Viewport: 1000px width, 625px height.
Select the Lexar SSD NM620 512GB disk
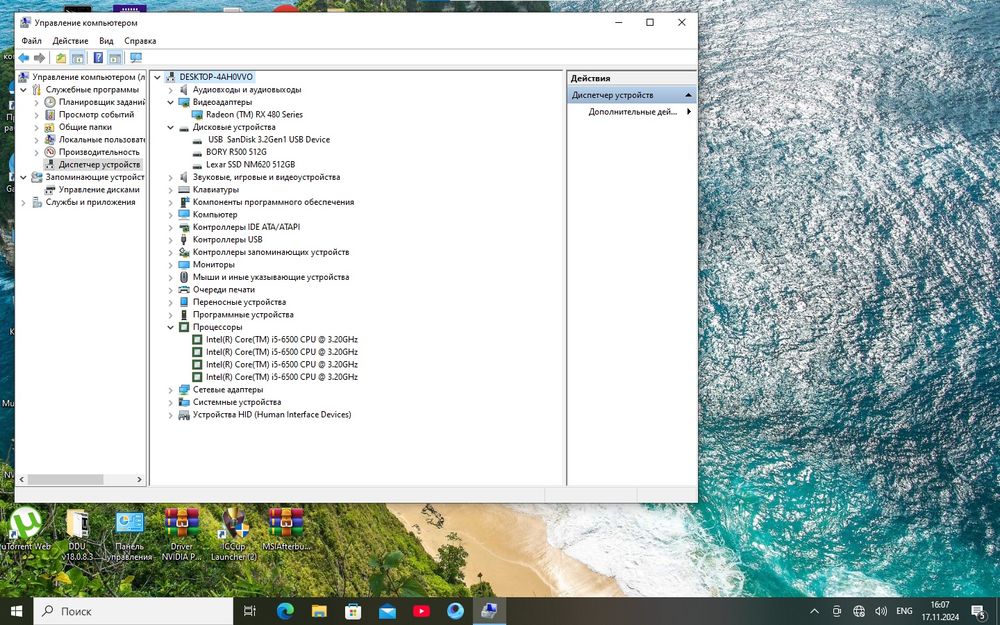pos(250,165)
